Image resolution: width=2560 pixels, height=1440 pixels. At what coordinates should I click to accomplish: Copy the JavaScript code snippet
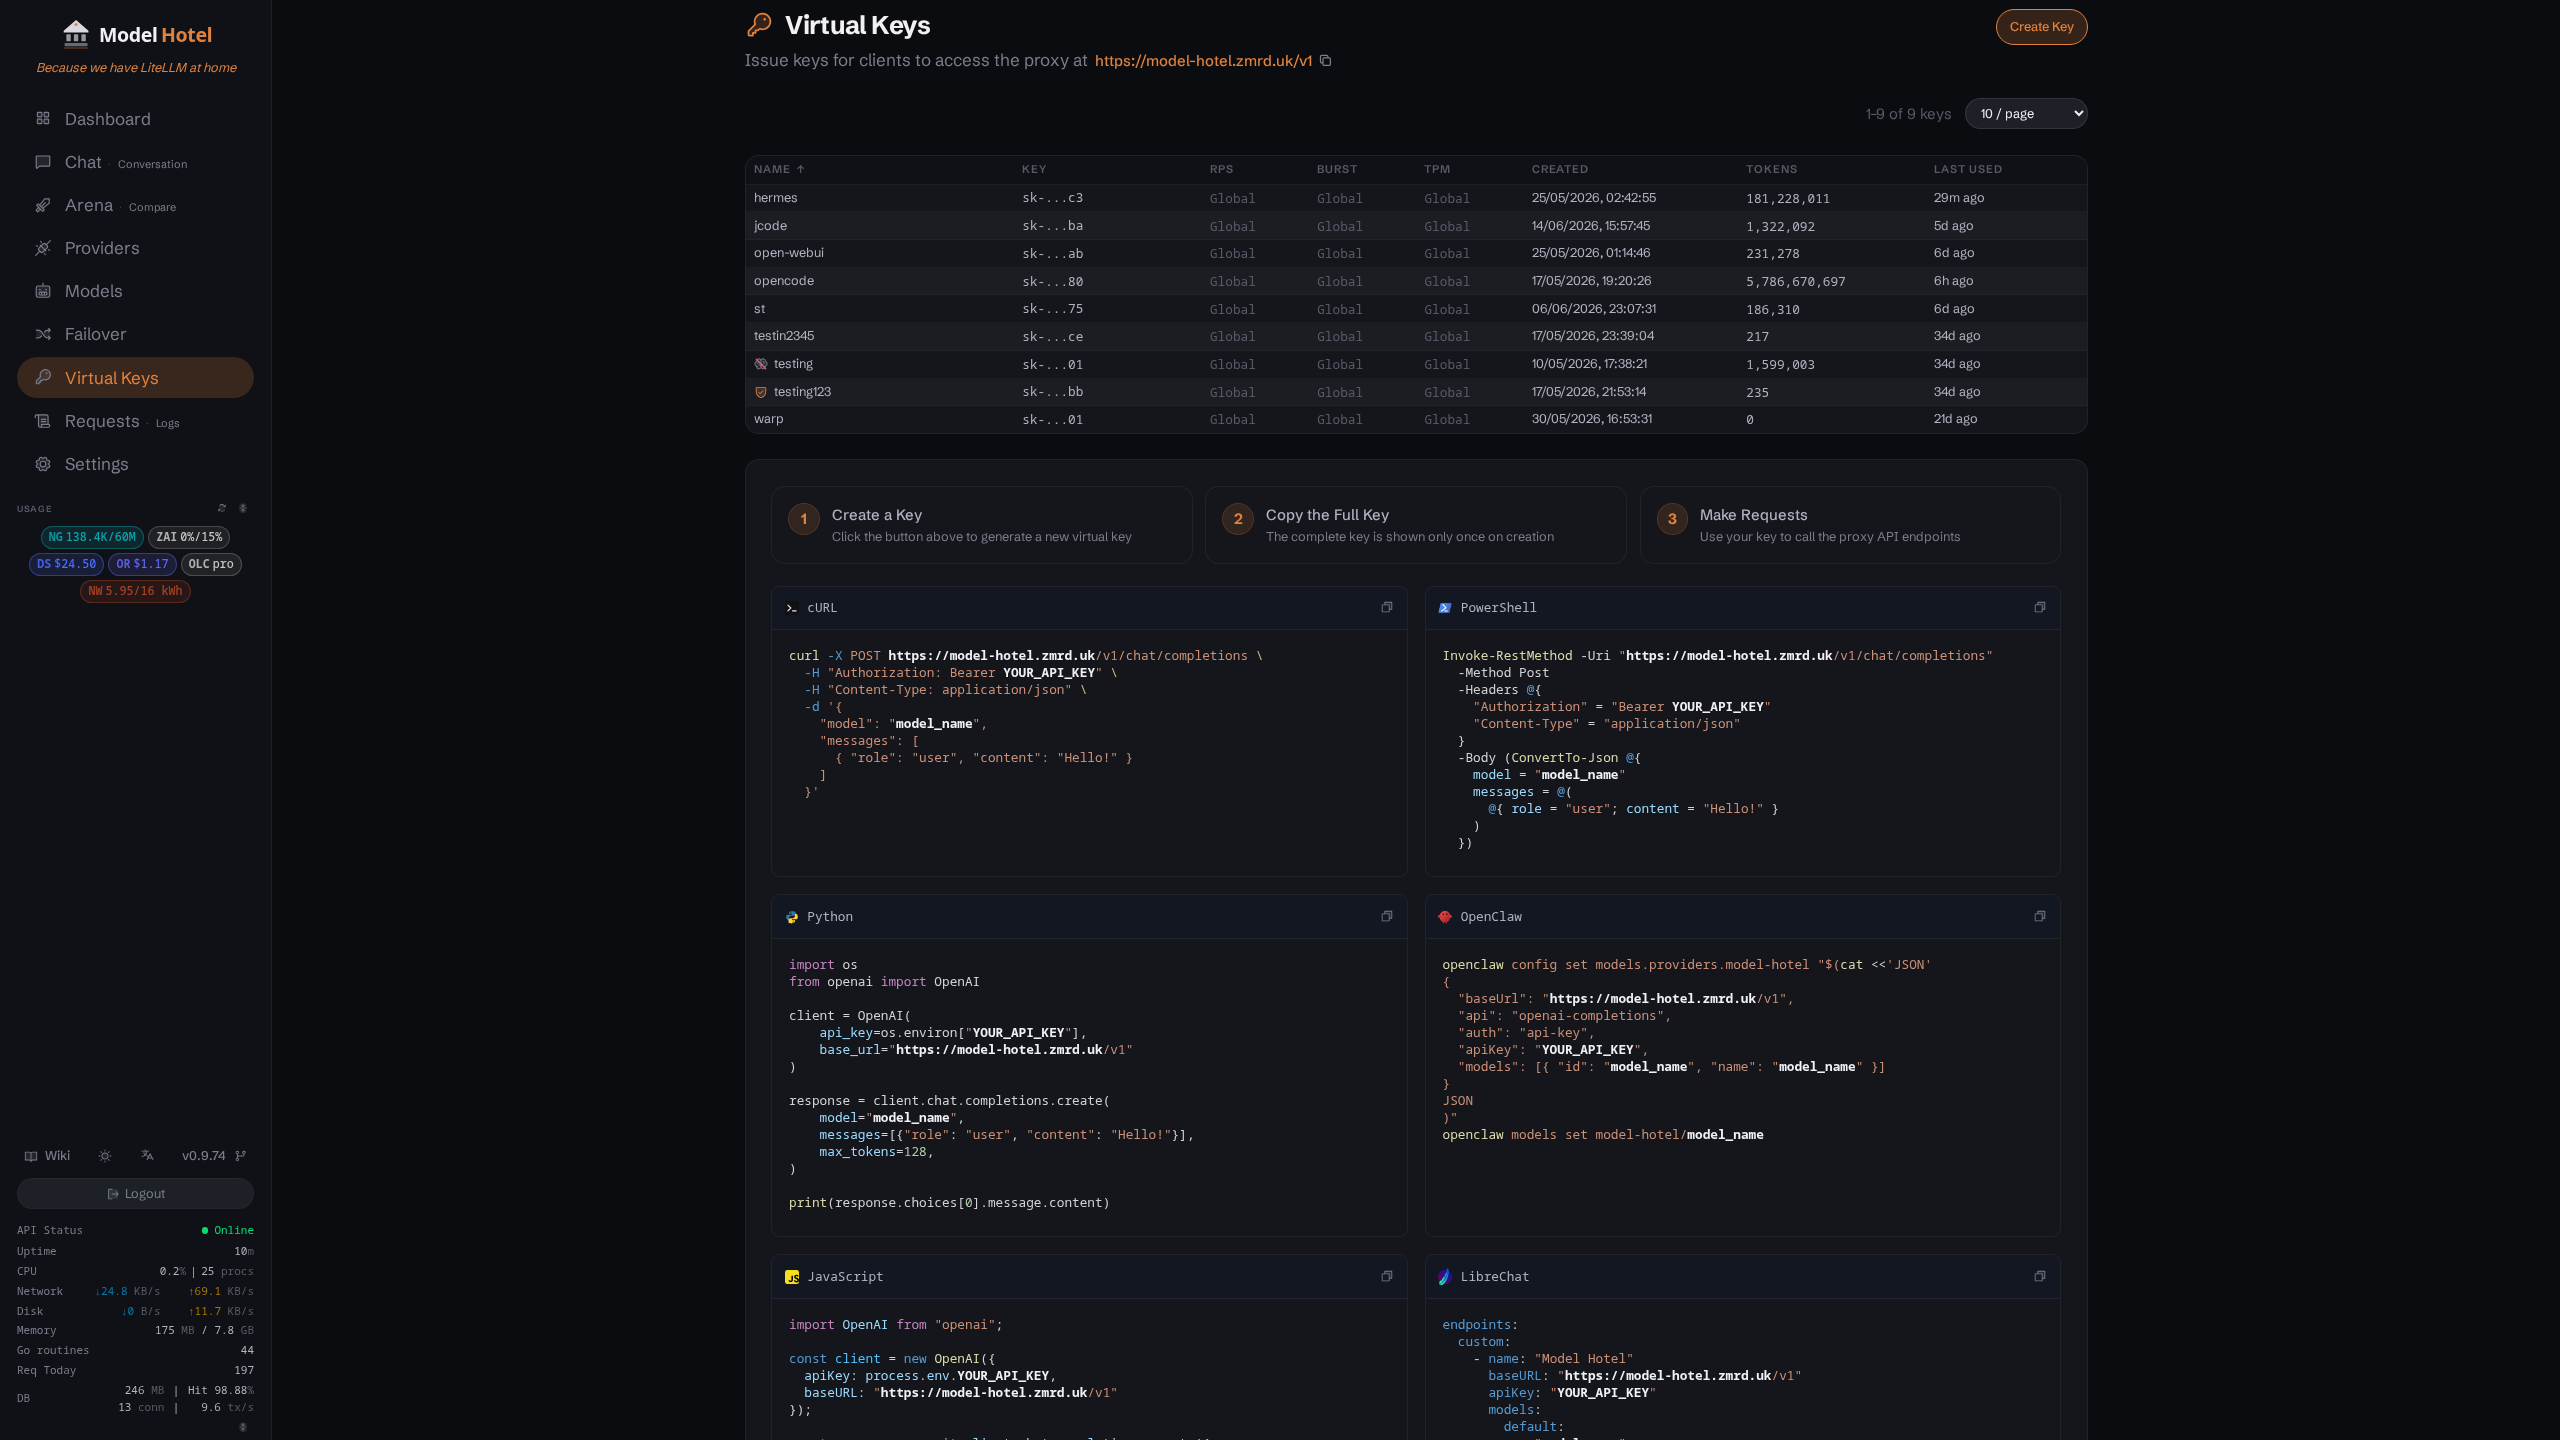(x=1386, y=1277)
